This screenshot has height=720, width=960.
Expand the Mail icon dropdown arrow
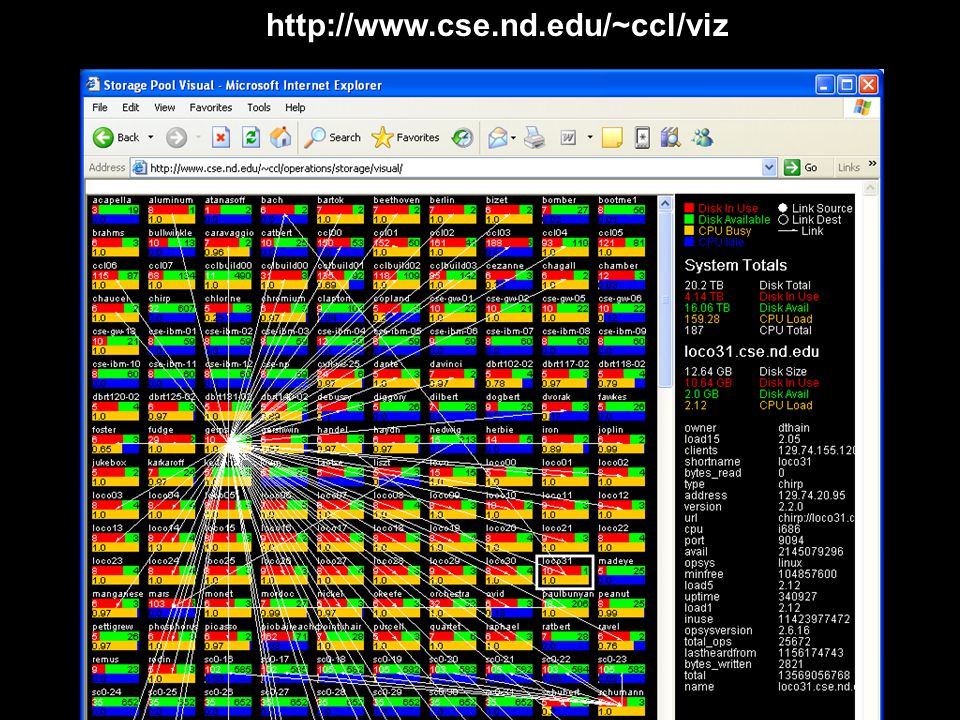(x=513, y=137)
